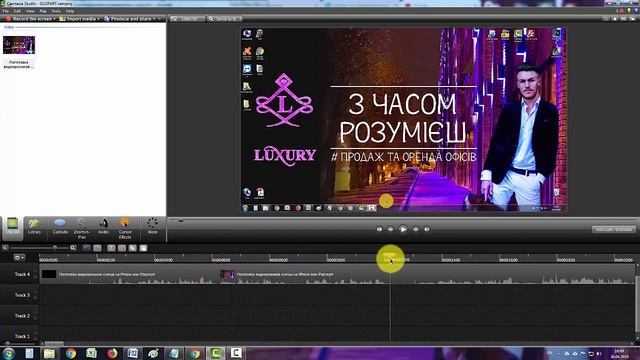Click Produce and share button

(128, 19)
